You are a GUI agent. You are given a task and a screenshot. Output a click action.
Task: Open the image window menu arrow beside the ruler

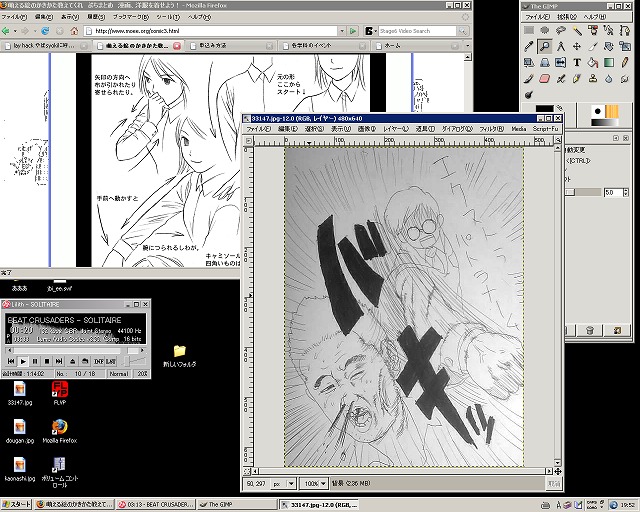[247, 140]
